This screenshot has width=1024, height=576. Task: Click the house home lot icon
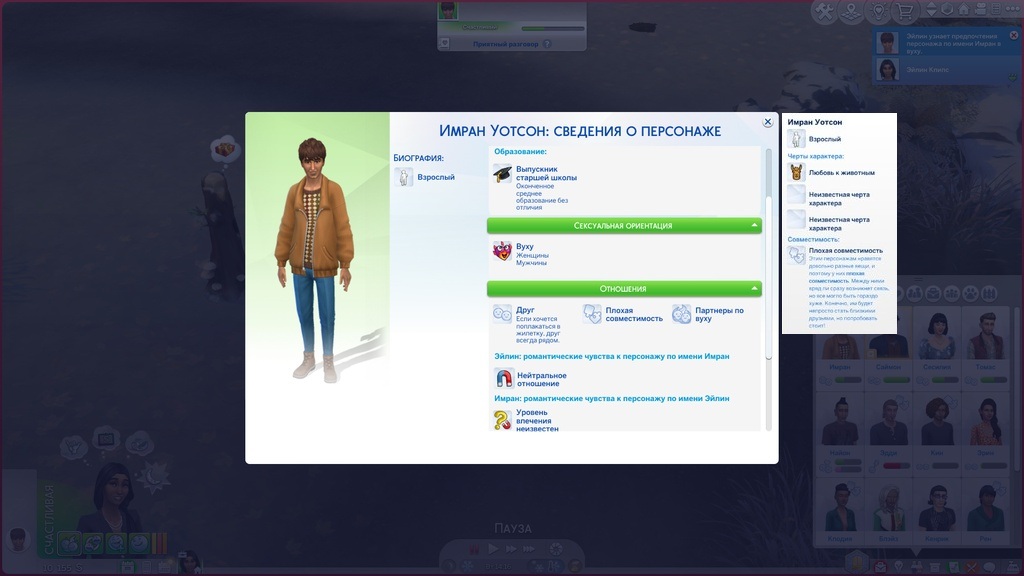pos(964,9)
